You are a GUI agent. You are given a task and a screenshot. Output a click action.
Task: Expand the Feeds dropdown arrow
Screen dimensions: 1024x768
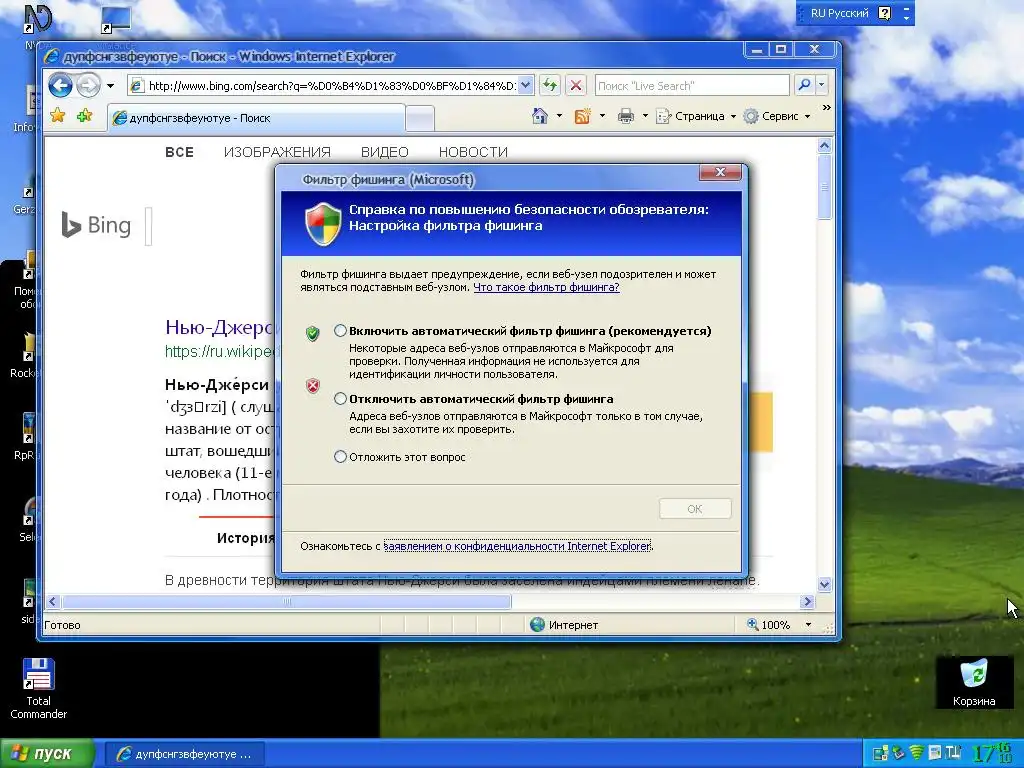[602, 116]
